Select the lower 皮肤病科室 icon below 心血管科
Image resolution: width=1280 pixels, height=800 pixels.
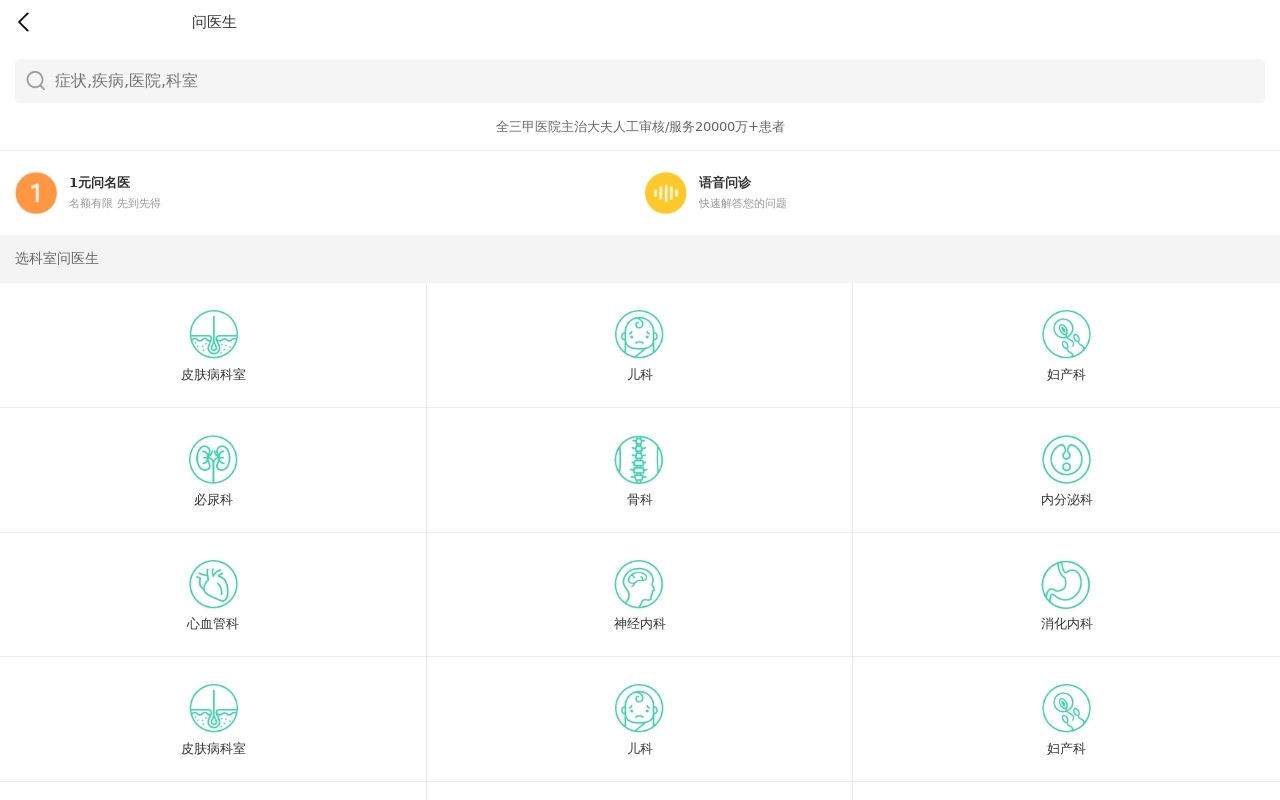click(214, 708)
